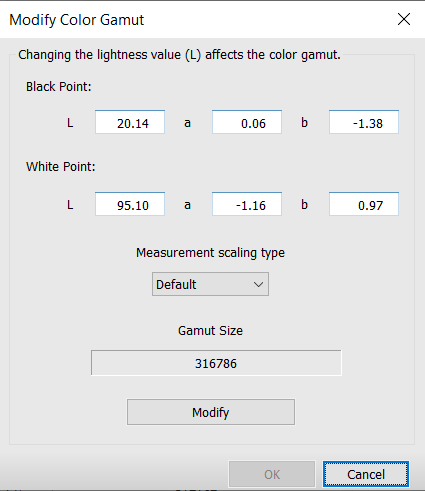
Task: Click the White Point label
Action: tap(61, 167)
